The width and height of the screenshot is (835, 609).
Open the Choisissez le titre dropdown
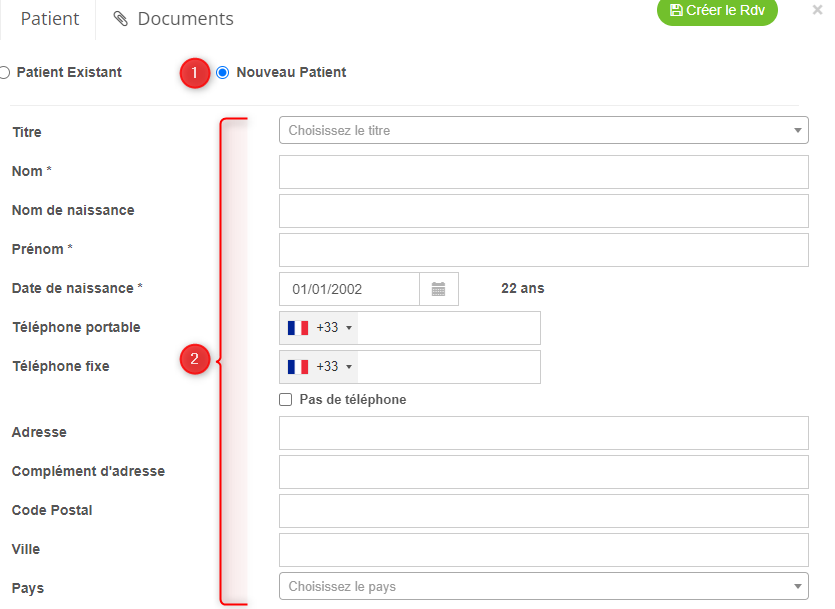coord(543,130)
